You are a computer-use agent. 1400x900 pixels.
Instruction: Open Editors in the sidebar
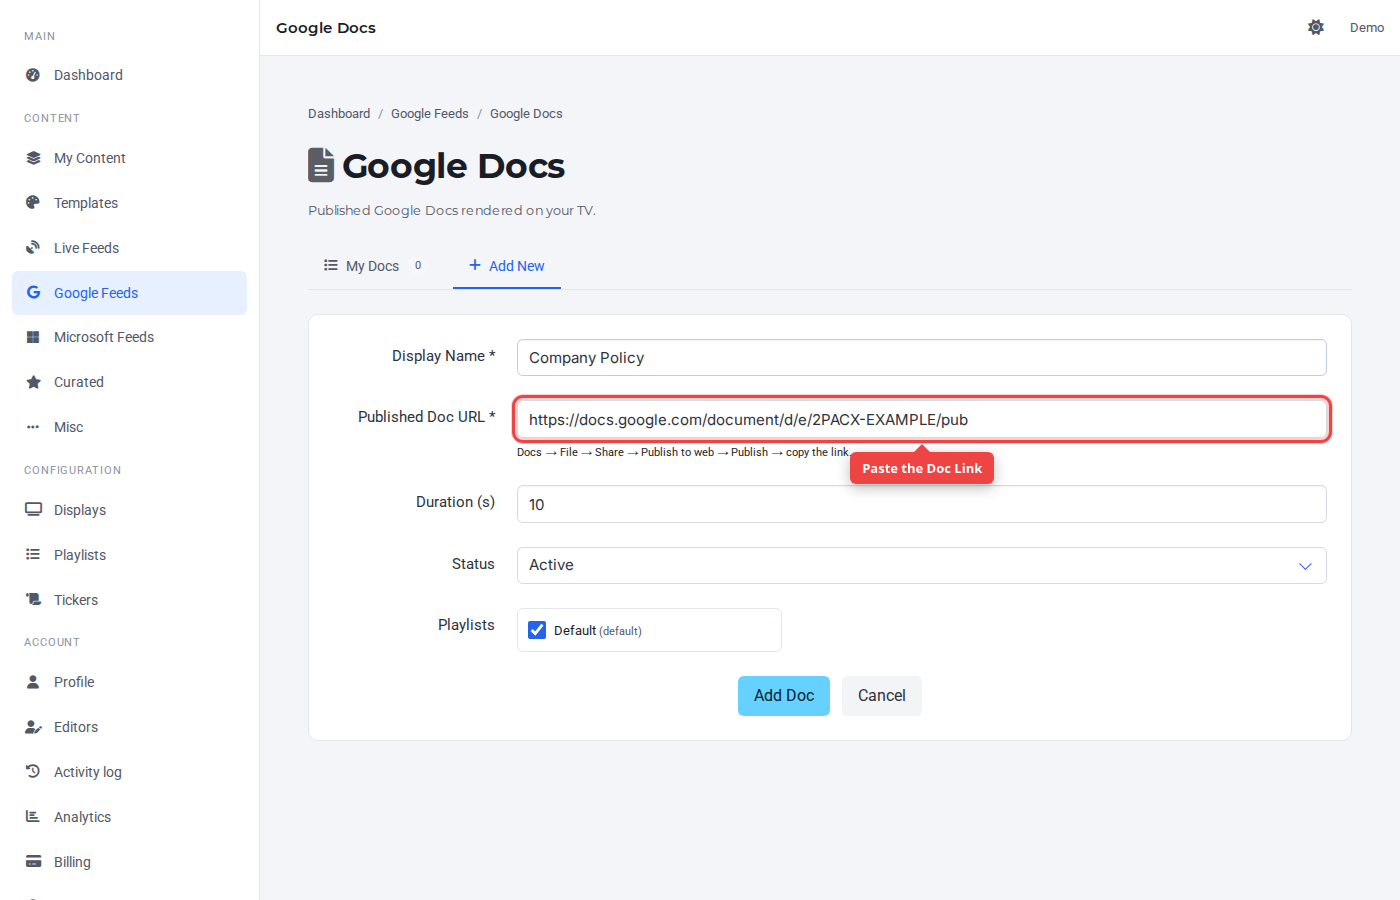click(130, 727)
